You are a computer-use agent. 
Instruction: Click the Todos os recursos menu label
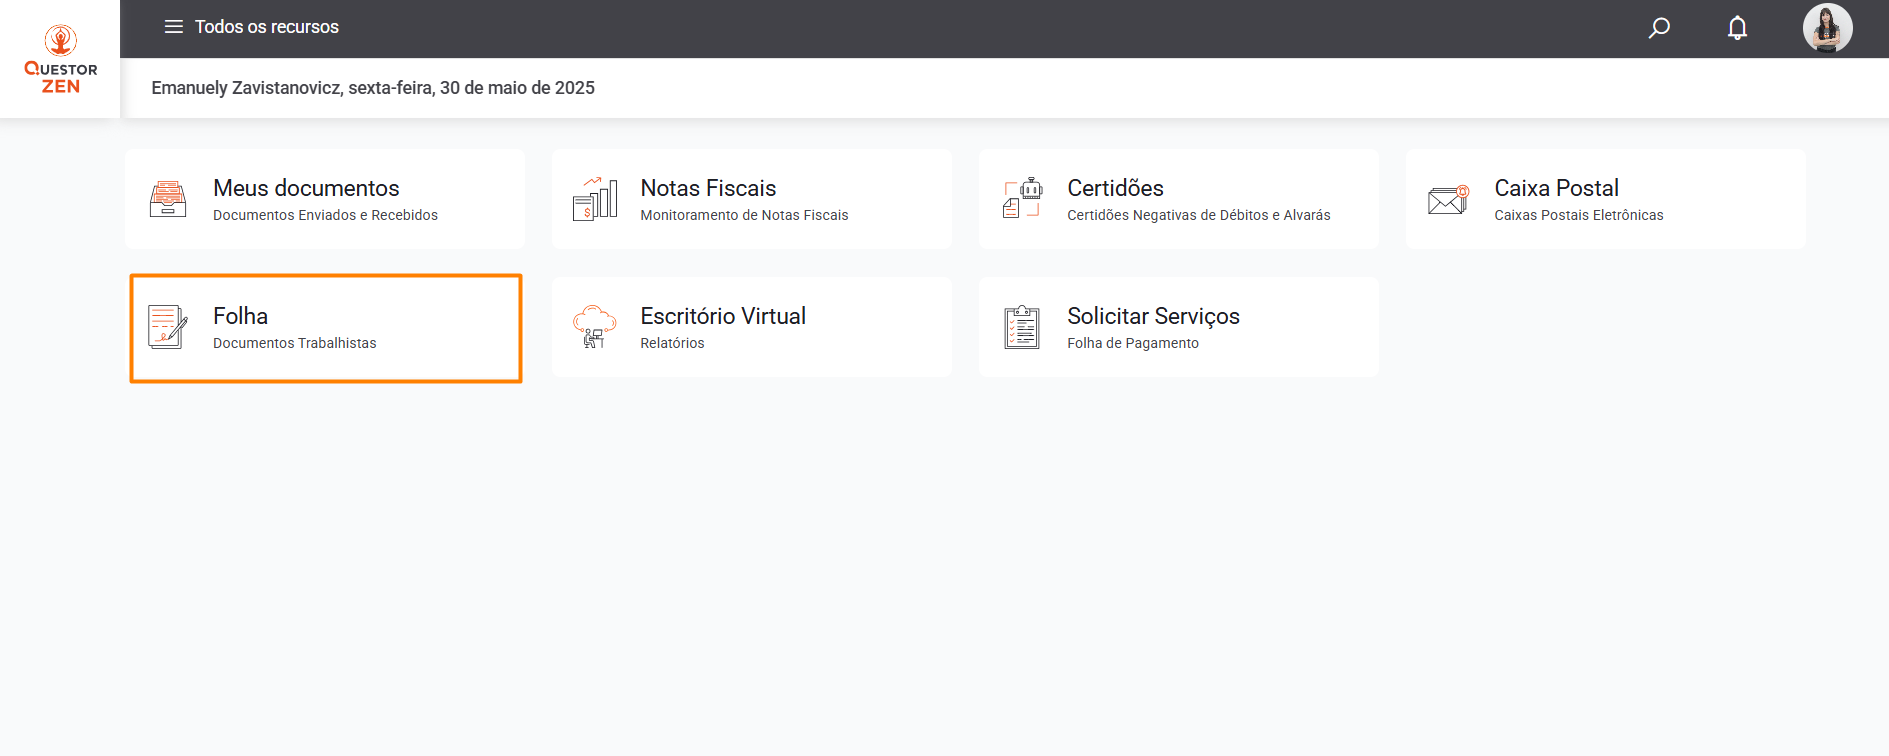coord(267,27)
